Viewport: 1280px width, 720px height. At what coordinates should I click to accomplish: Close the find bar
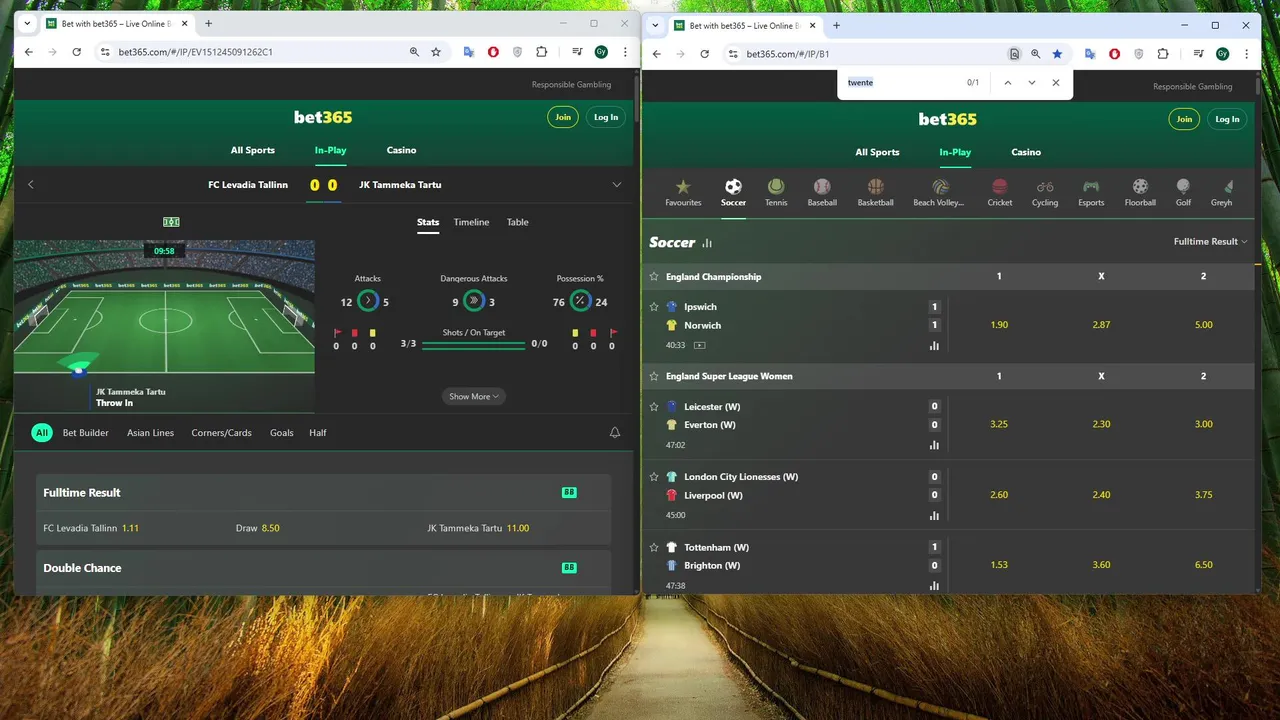coord(1056,82)
